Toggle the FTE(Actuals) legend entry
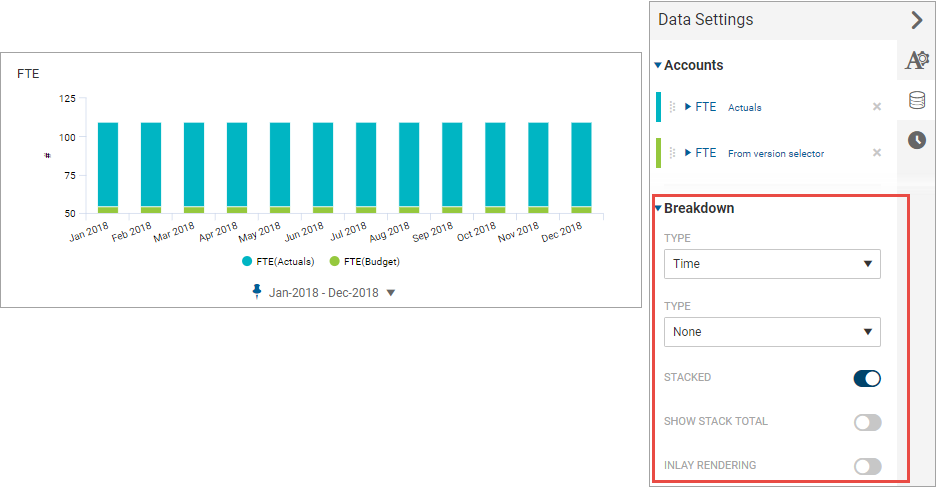This screenshot has height=488, width=937. (278, 262)
